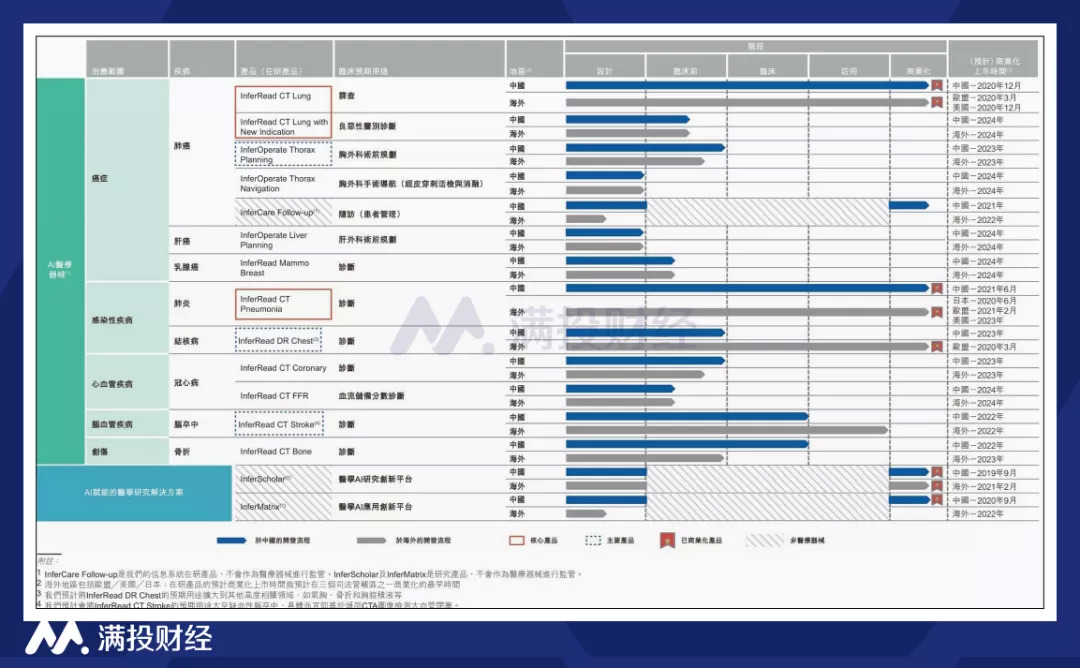Click the AI賦能的醫學研究解決方案 category block
The width and height of the screenshot is (1080, 668).
134,492
